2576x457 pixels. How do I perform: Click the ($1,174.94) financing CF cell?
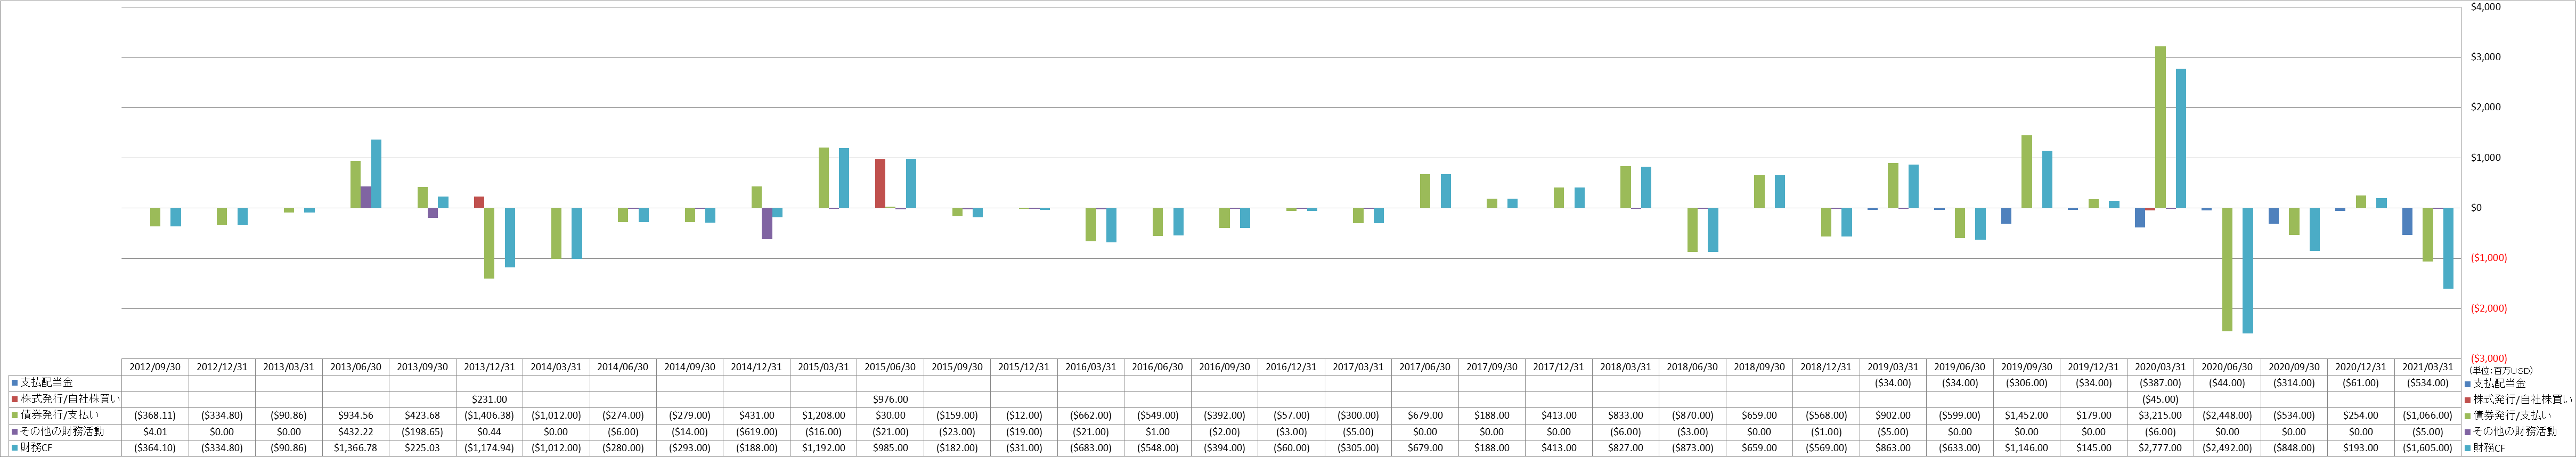tap(489, 448)
